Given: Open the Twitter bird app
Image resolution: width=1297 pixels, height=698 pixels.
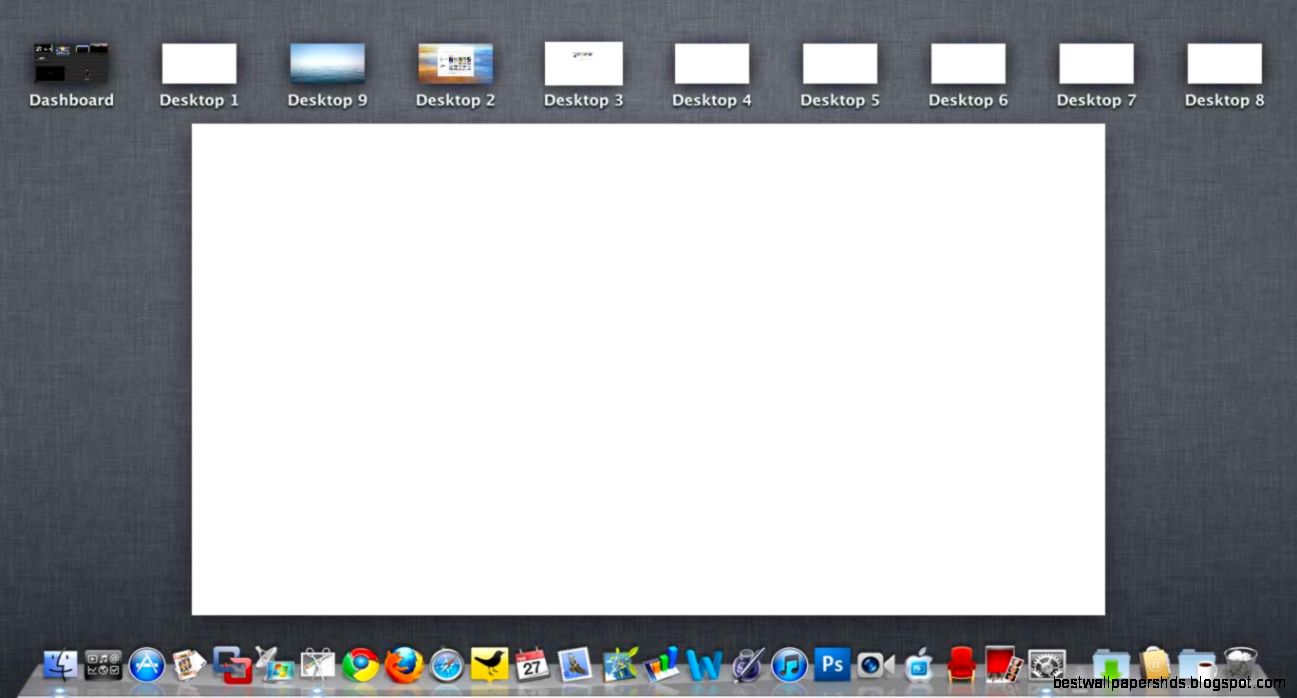Looking at the screenshot, I should coord(488,662).
